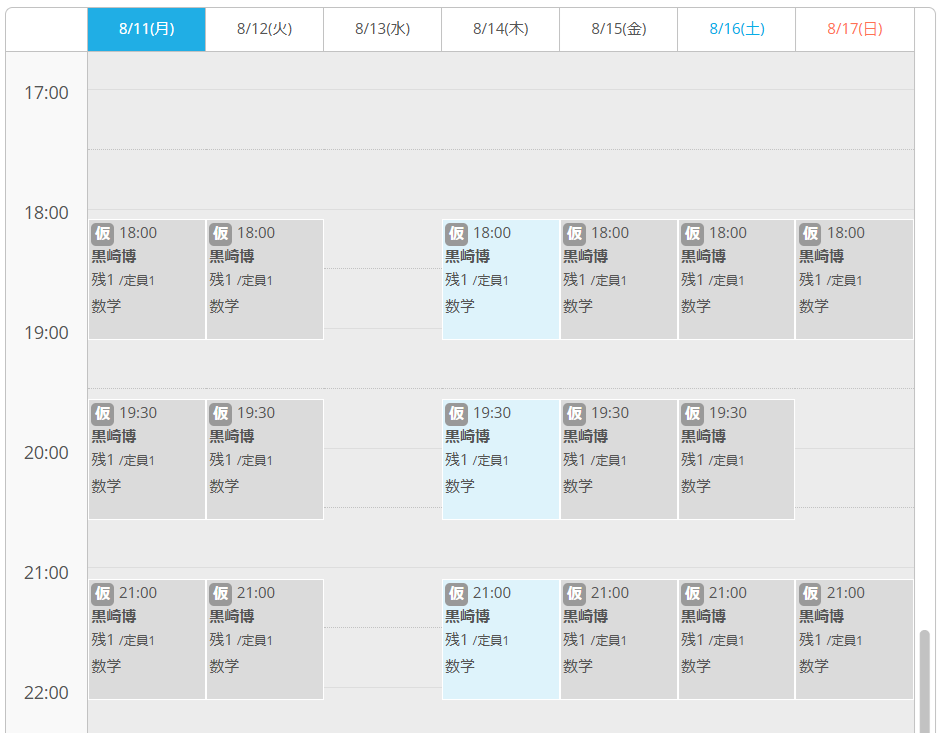Image resolution: width=944 pixels, height=741 pixels.
Task: Open the 21:00 数学 lesson on 8/12
Action: 265,639
